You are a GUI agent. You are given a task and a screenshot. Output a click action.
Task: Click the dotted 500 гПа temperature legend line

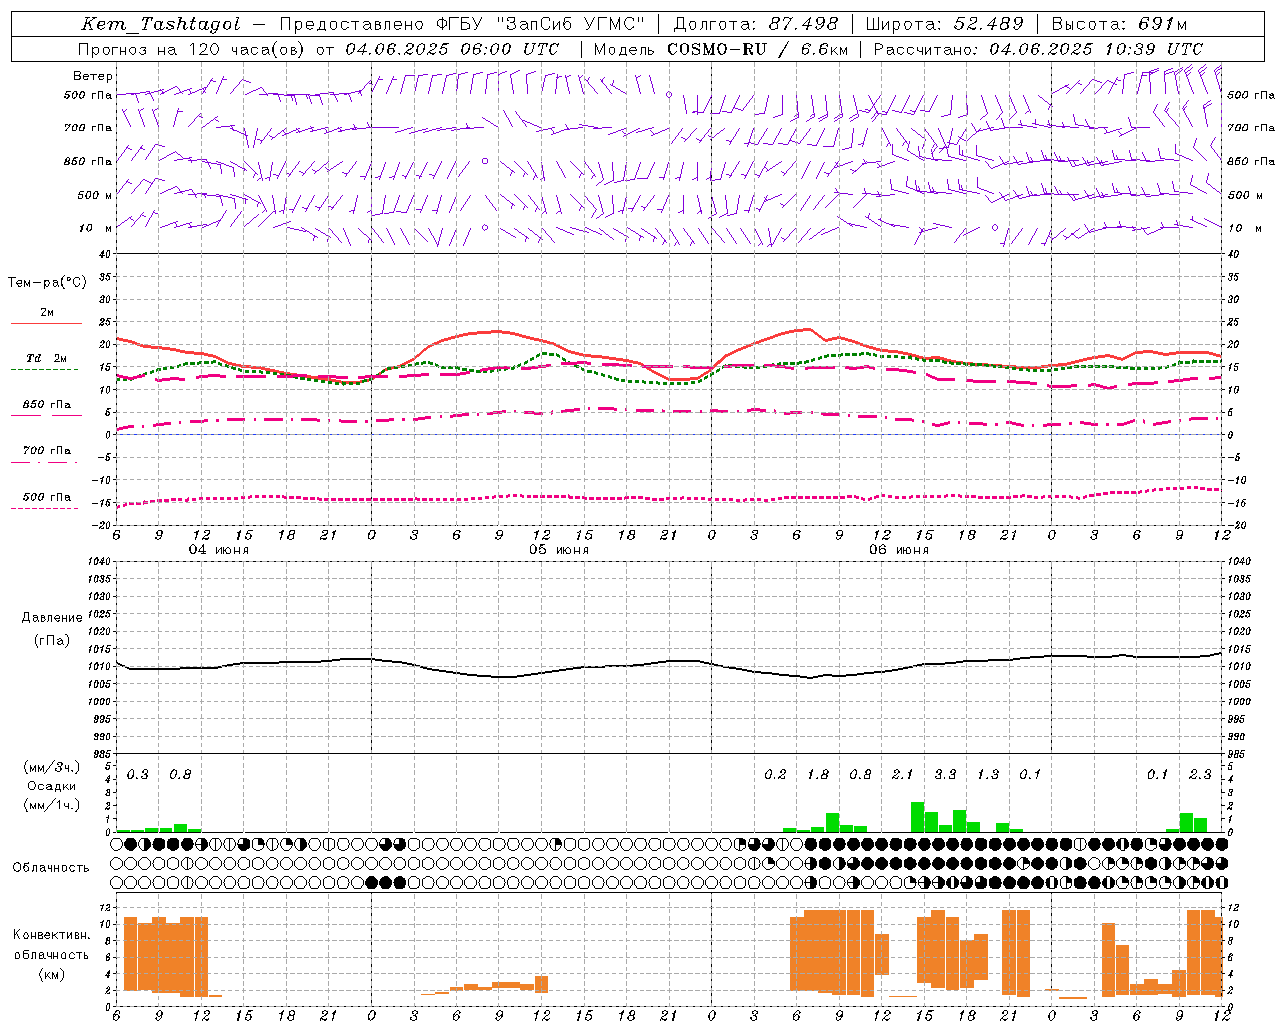[x=44, y=508]
